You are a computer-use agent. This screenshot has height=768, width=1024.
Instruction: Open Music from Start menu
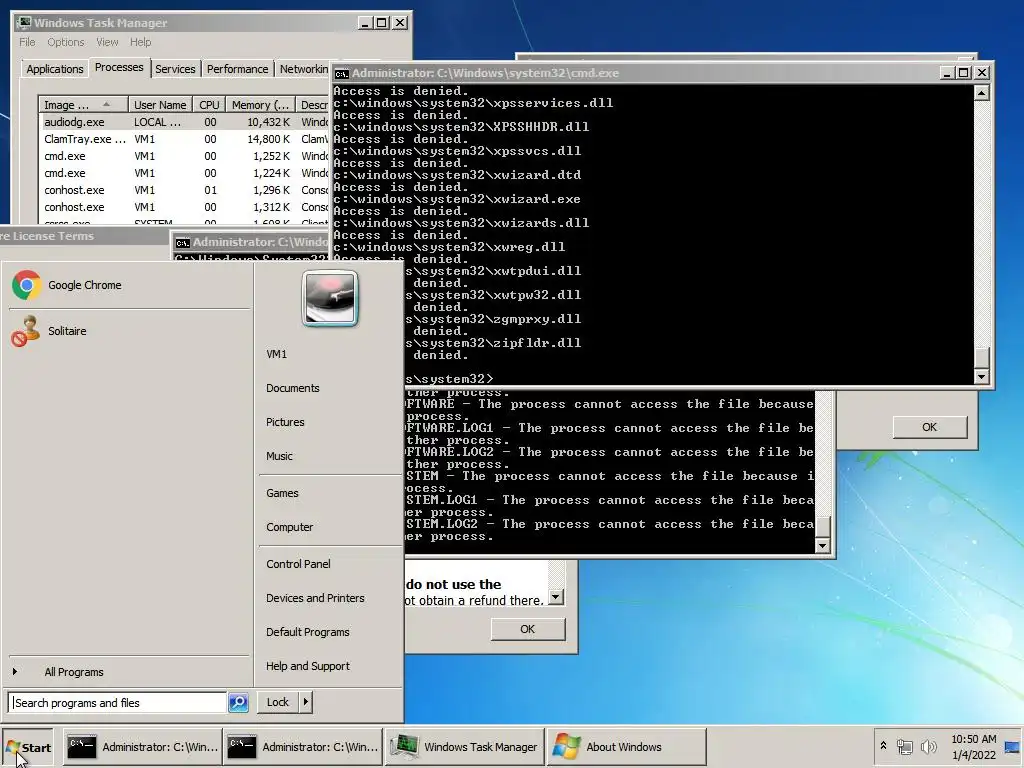point(280,456)
